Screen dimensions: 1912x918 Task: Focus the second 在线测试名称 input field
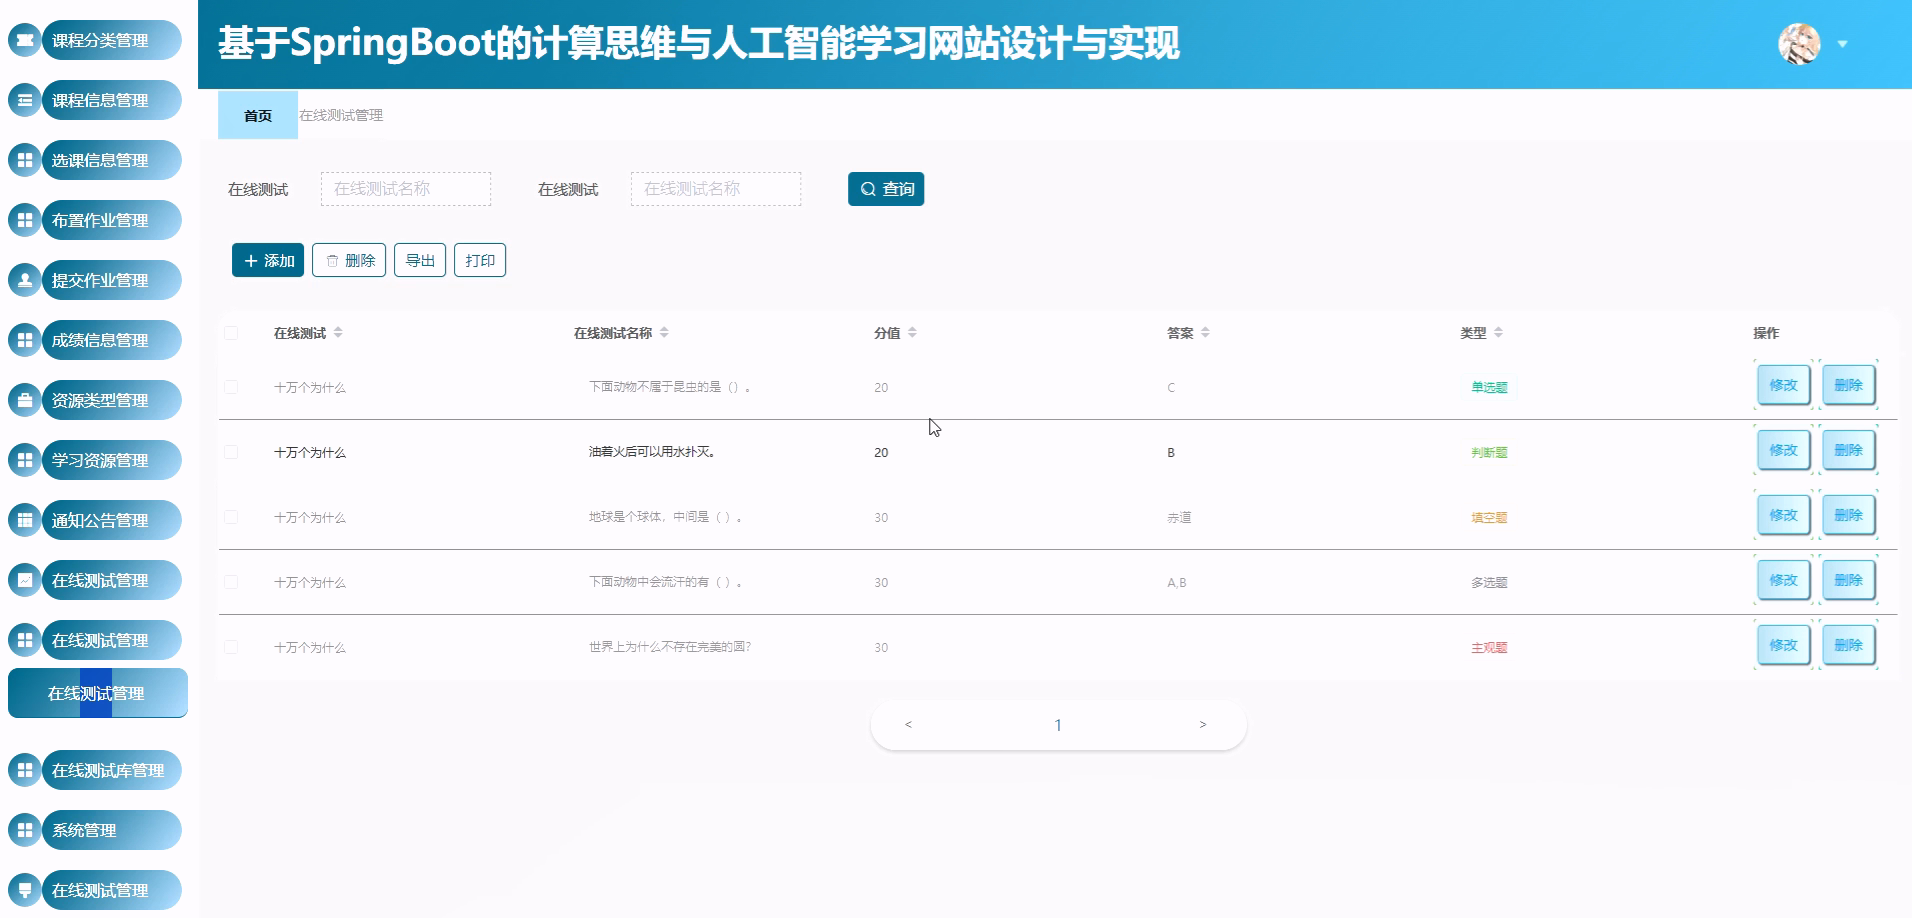point(716,189)
